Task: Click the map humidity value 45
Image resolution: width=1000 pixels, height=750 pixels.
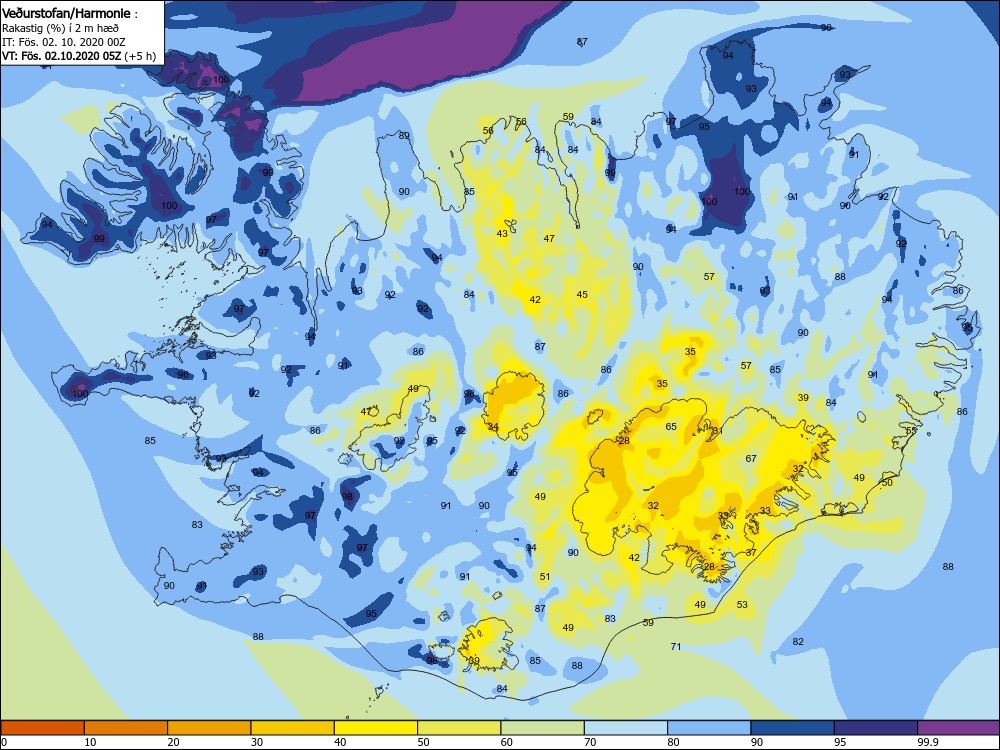Action: pyautogui.click(x=582, y=295)
